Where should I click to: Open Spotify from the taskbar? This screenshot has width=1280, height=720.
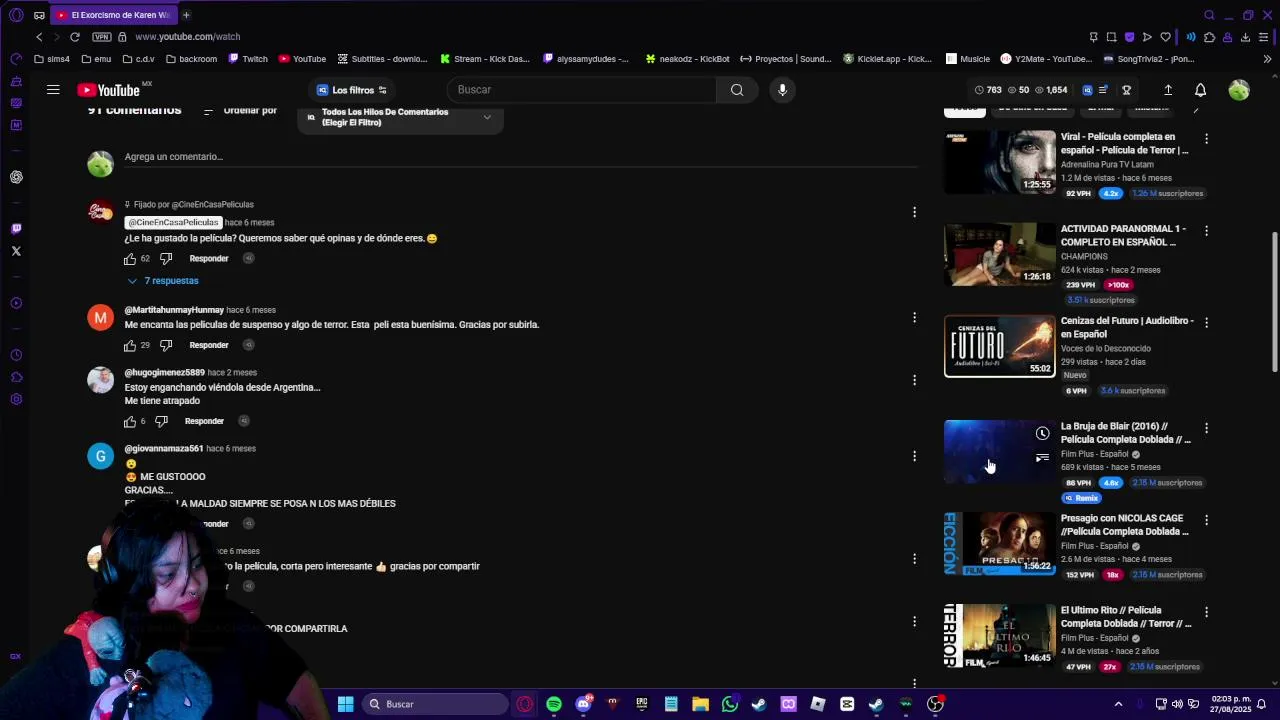point(554,704)
